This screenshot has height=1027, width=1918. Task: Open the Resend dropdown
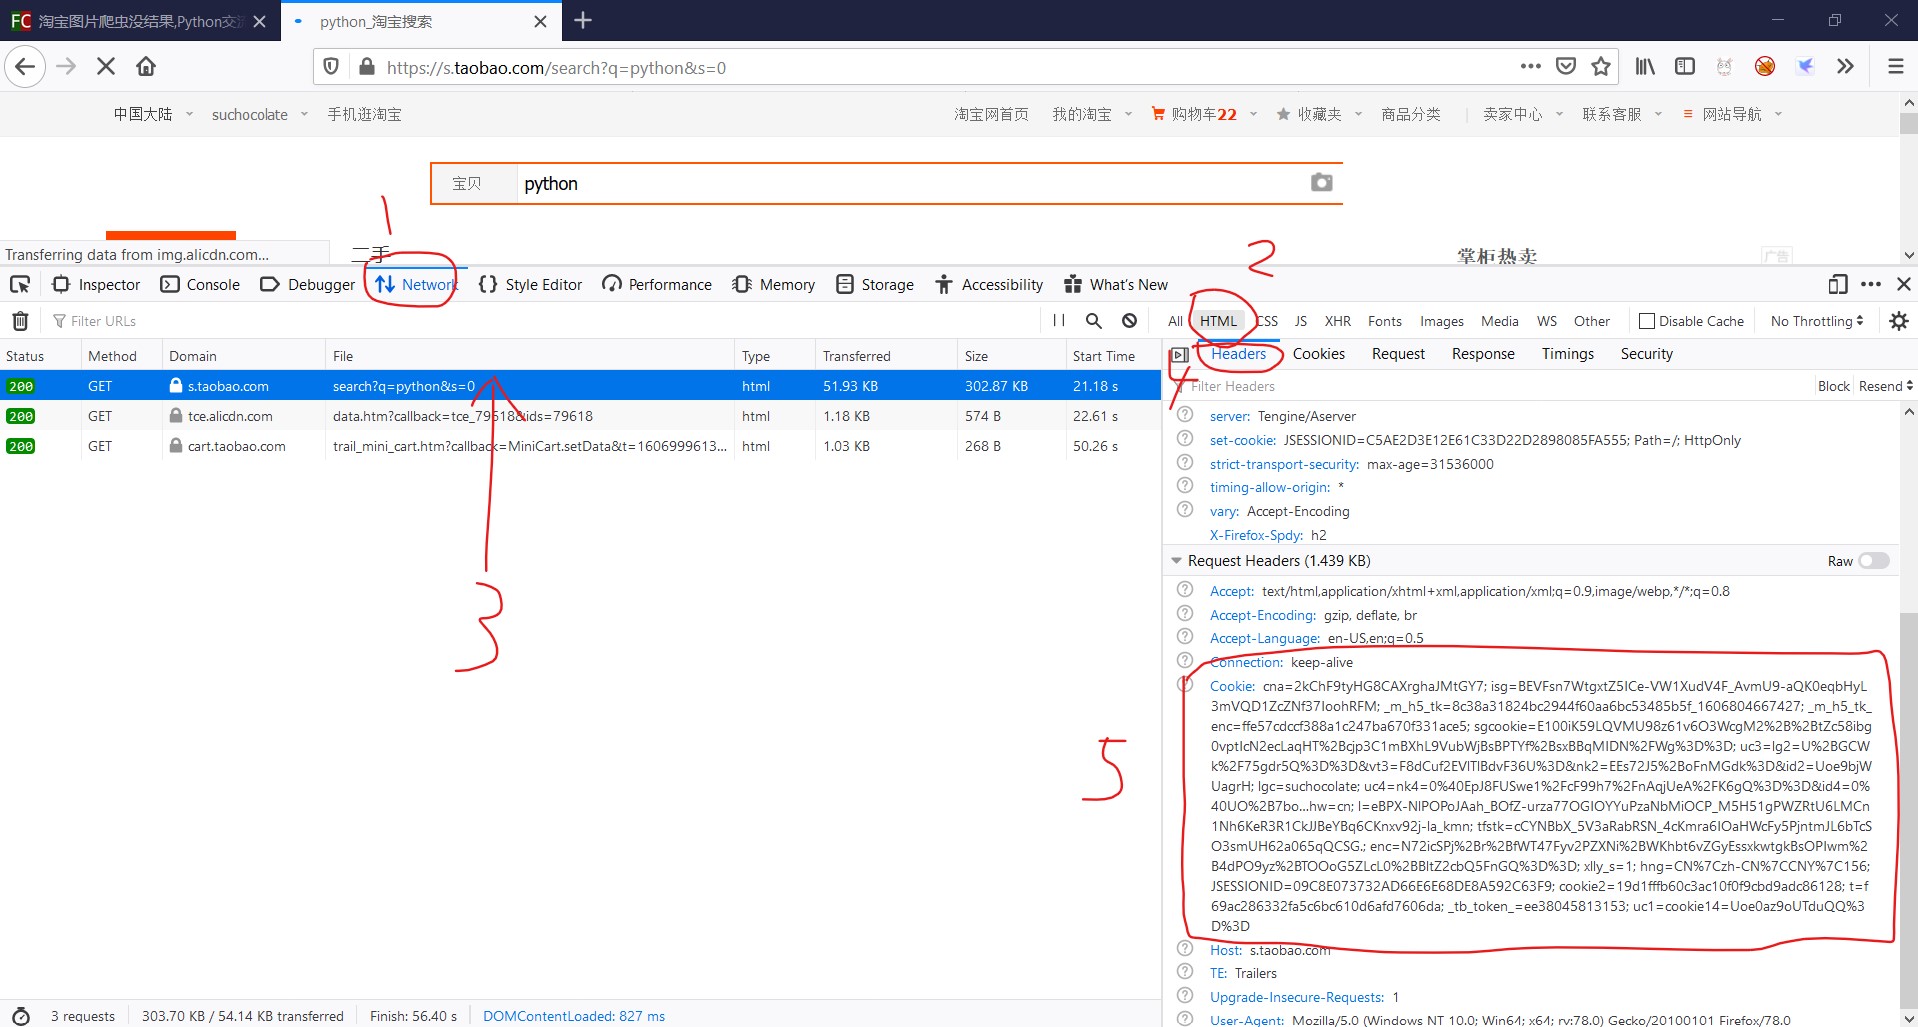(1886, 386)
